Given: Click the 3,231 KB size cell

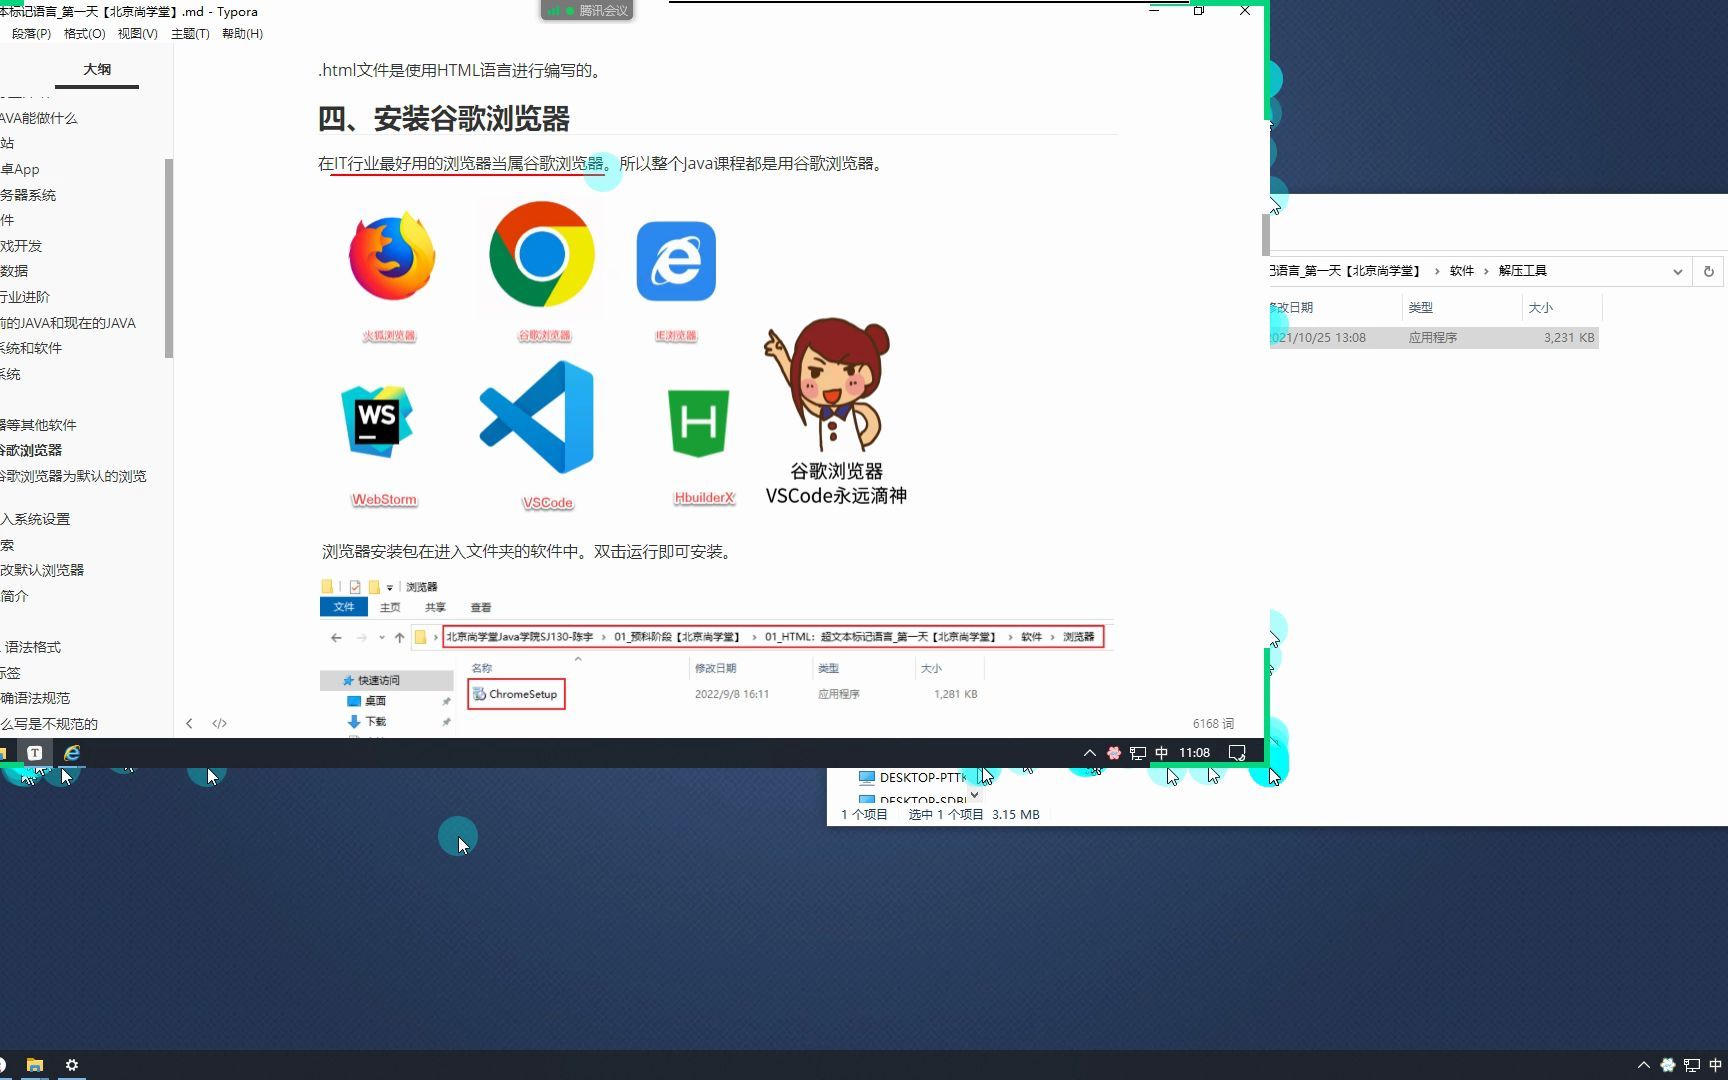Looking at the screenshot, I should tap(1568, 338).
